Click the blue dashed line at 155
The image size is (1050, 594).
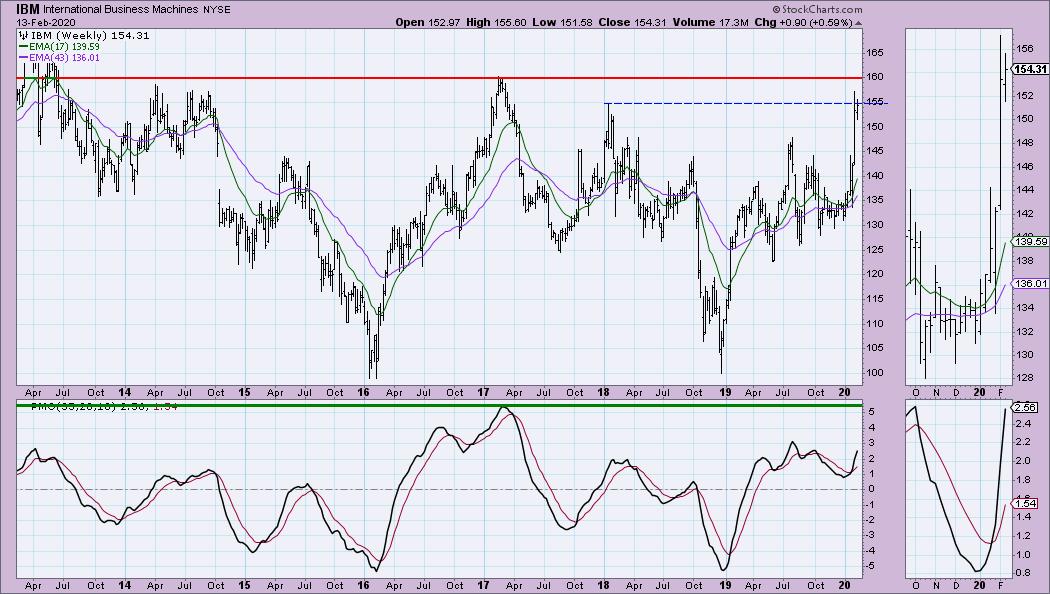coord(747,103)
